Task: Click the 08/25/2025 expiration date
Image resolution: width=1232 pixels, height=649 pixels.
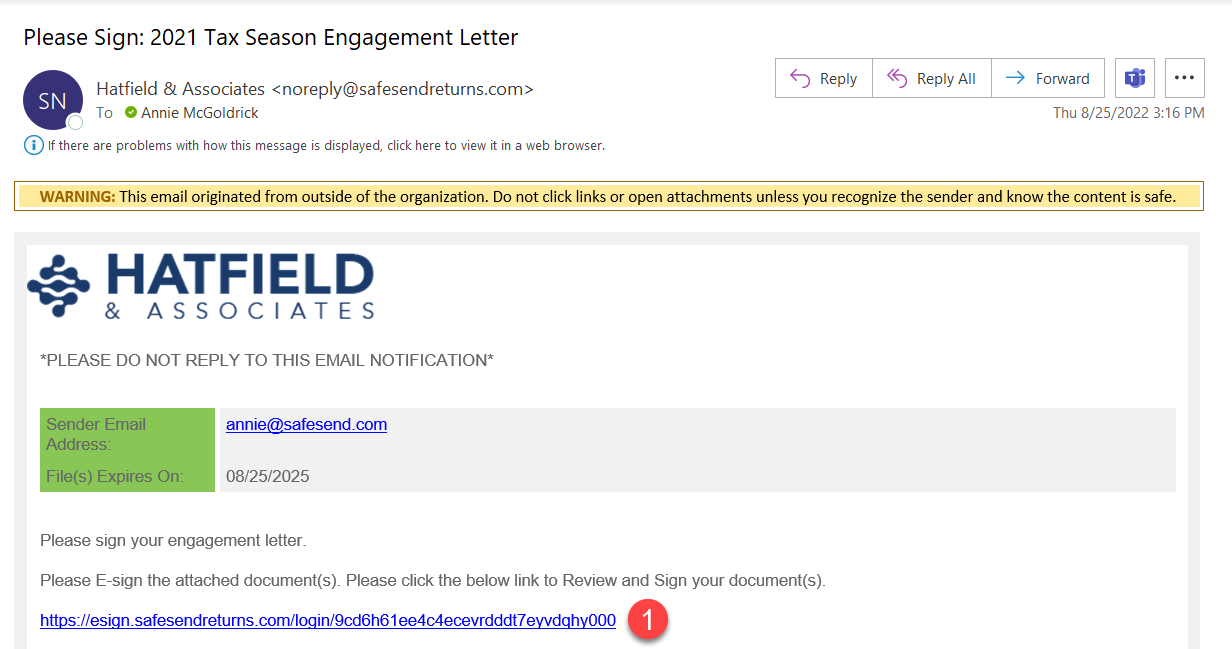Action: click(268, 476)
